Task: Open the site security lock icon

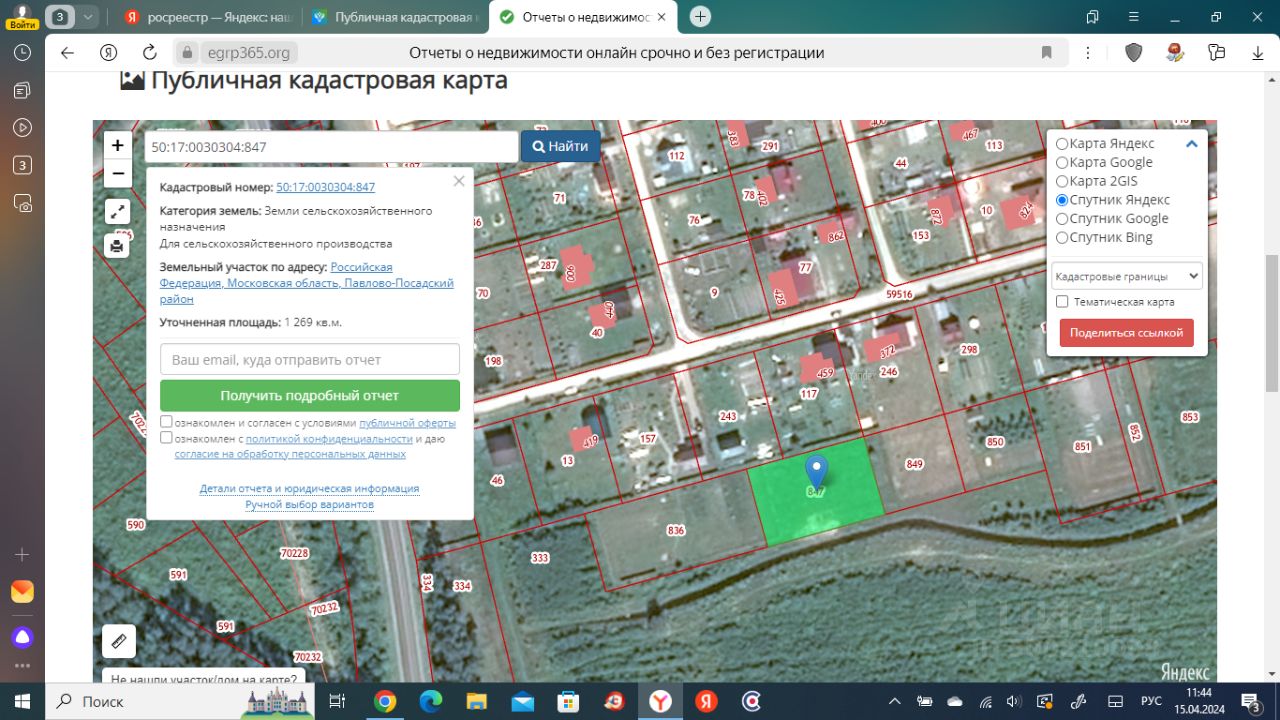Action: (x=186, y=53)
